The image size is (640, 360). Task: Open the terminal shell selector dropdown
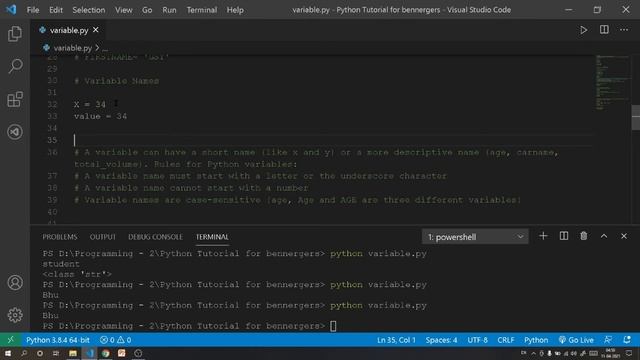coord(475,237)
